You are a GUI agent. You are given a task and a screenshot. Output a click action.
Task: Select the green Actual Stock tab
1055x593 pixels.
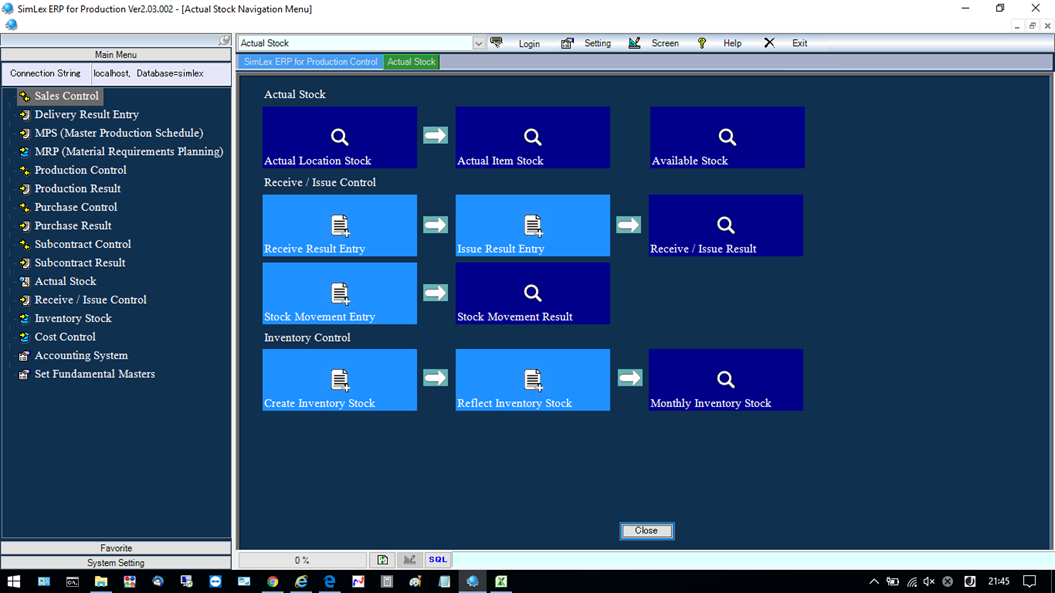tap(411, 62)
